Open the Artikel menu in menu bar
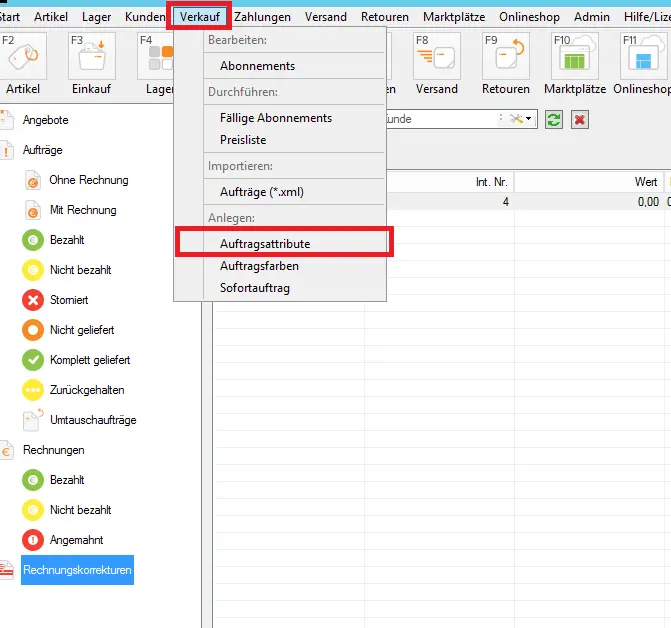Screen dimensions: 671x628 click(x=51, y=17)
